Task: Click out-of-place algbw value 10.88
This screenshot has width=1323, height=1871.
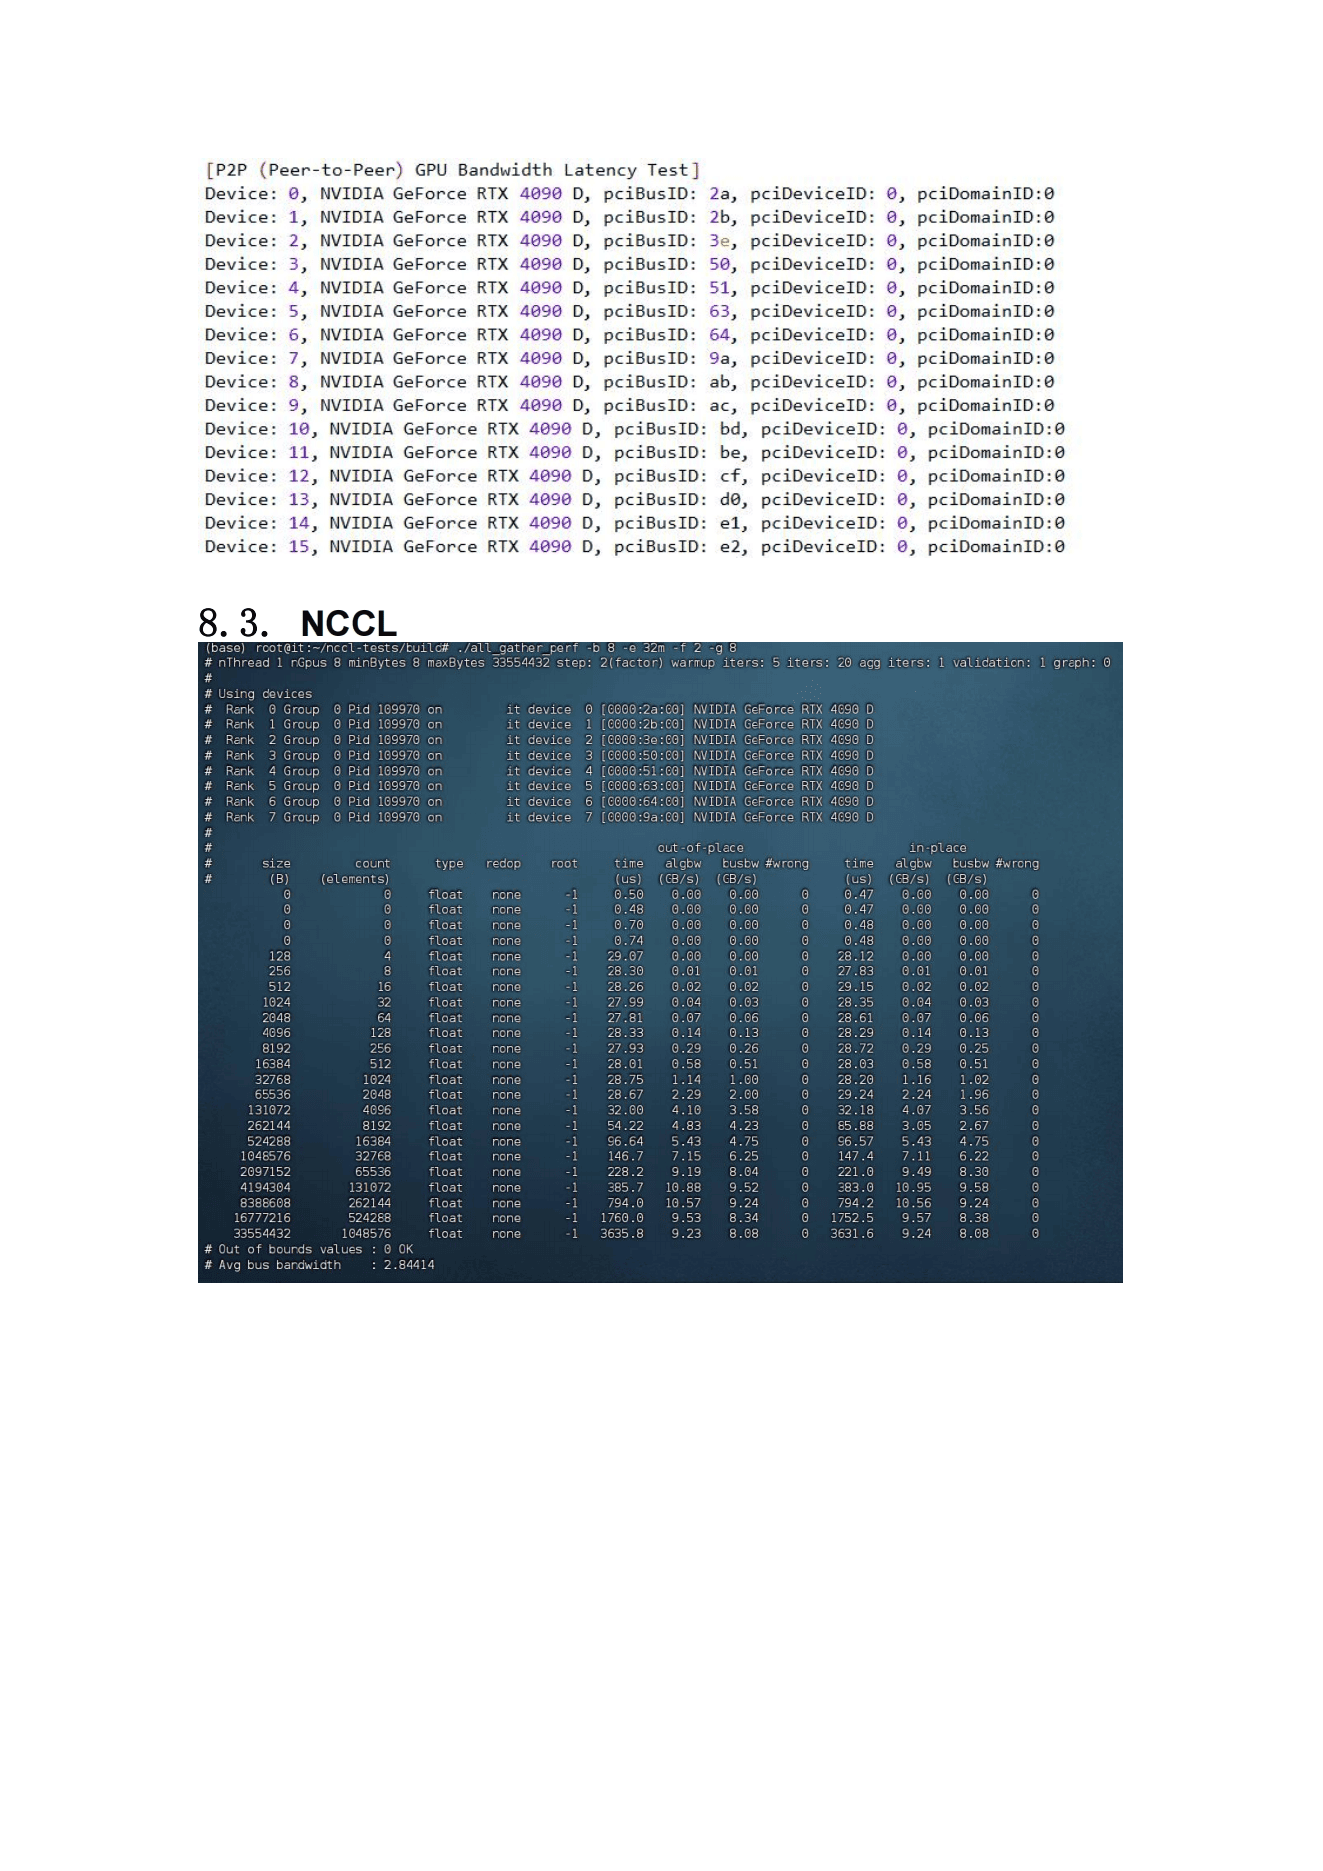Action: [683, 1188]
